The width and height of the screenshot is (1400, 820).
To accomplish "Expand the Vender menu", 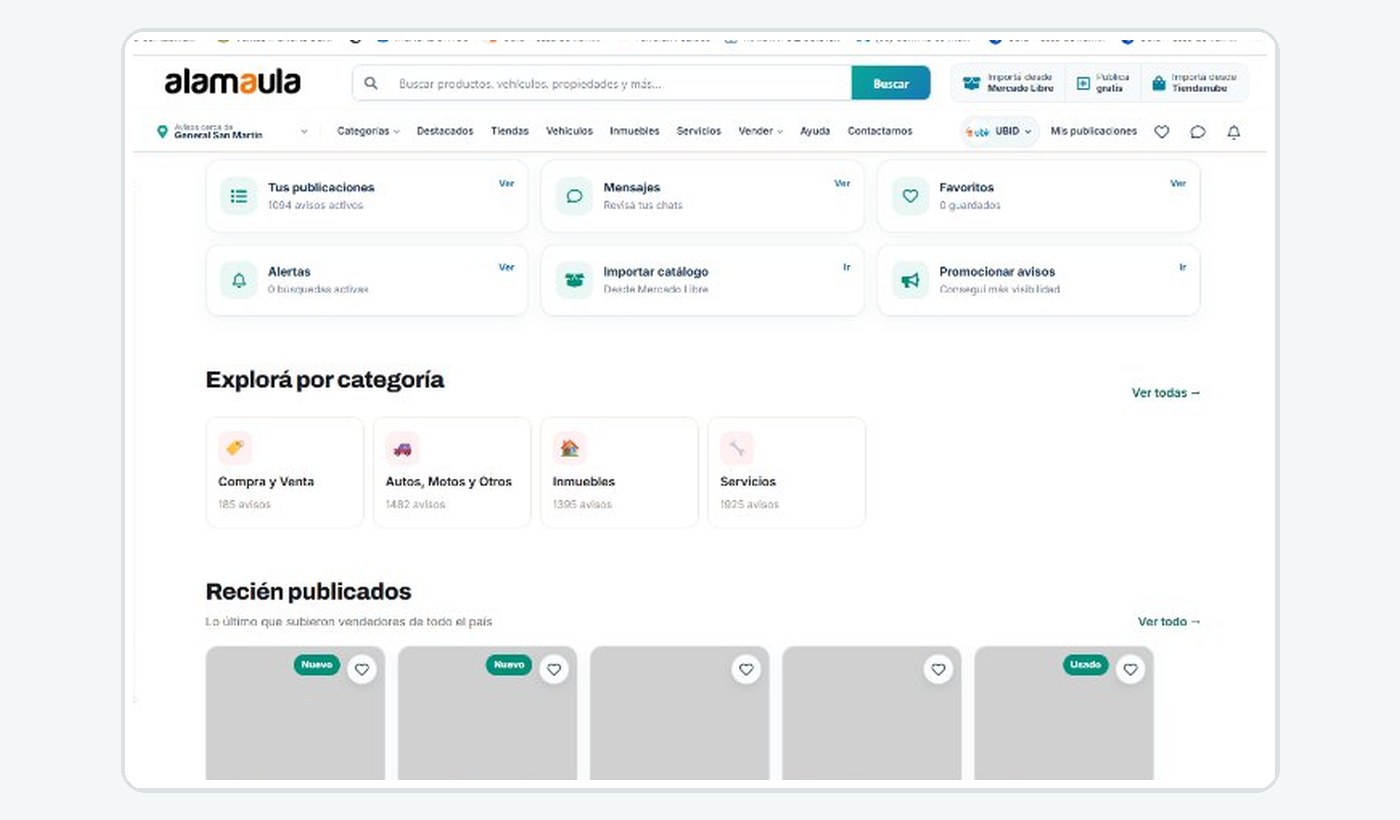I will point(760,131).
